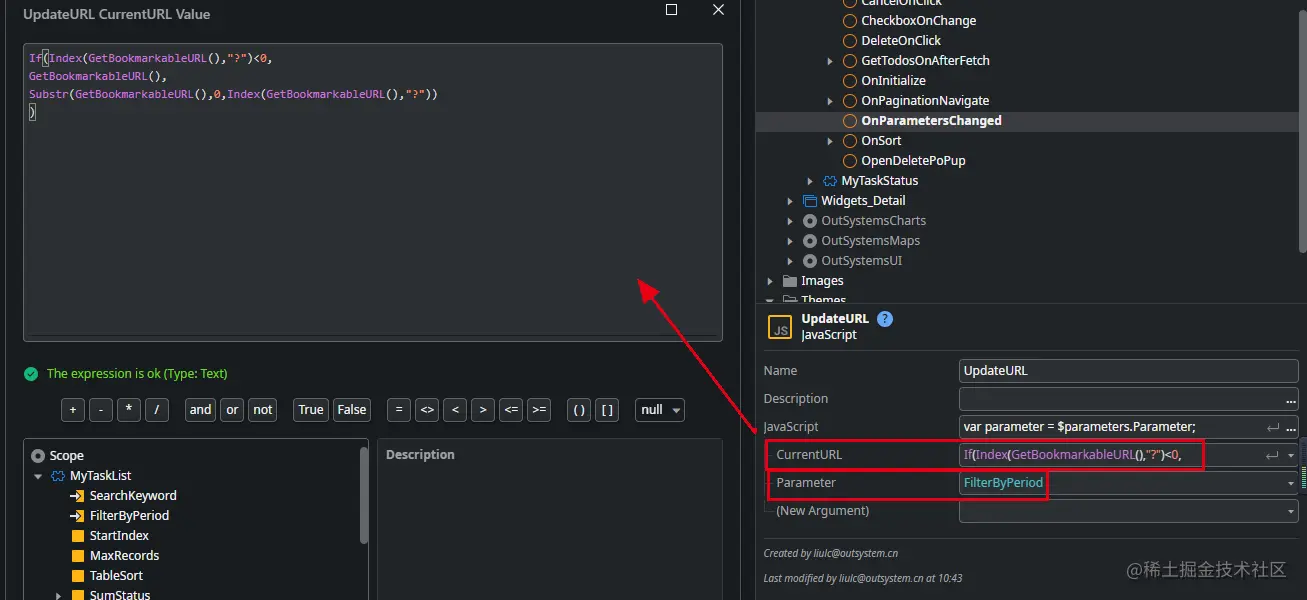This screenshot has height=600, width=1307.
Task: Click the Widgets_Detail flow icon
Action: click(x=810, y=201)
